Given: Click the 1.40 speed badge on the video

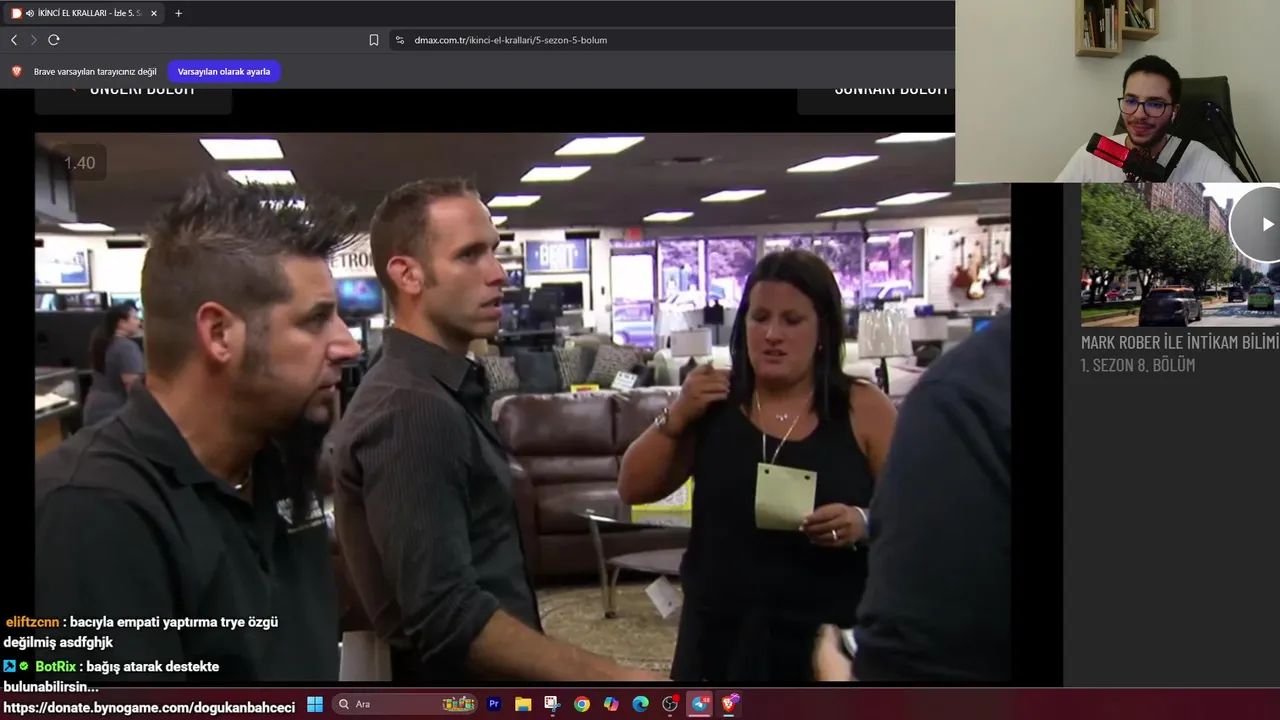Looking at the screenshot, I should point(80,163).
